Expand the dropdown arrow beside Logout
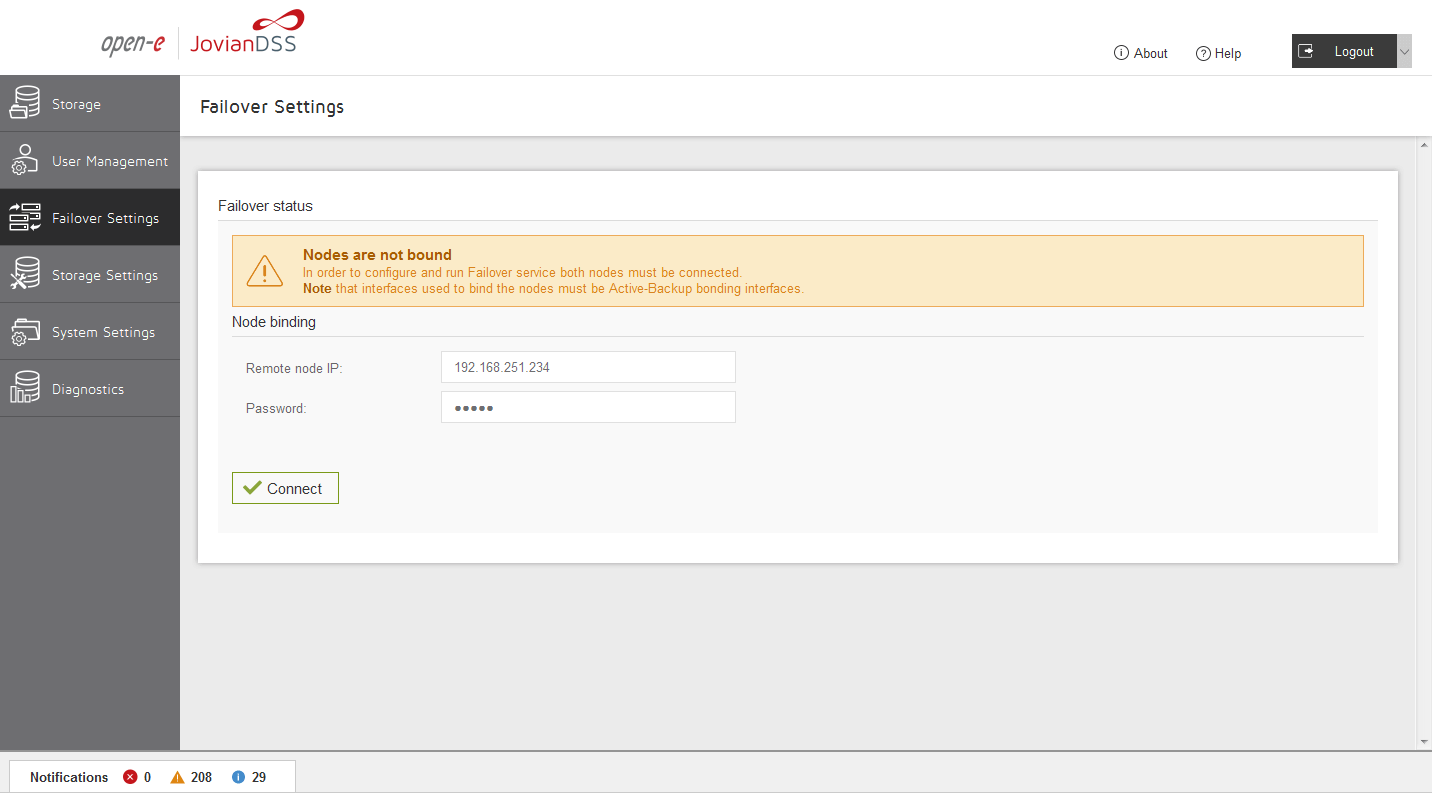The image size is (1432, 798). click(1404, 52)
